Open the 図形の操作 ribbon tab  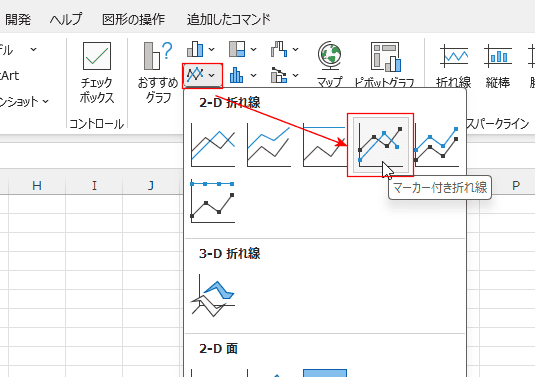(x=133, y=19)
